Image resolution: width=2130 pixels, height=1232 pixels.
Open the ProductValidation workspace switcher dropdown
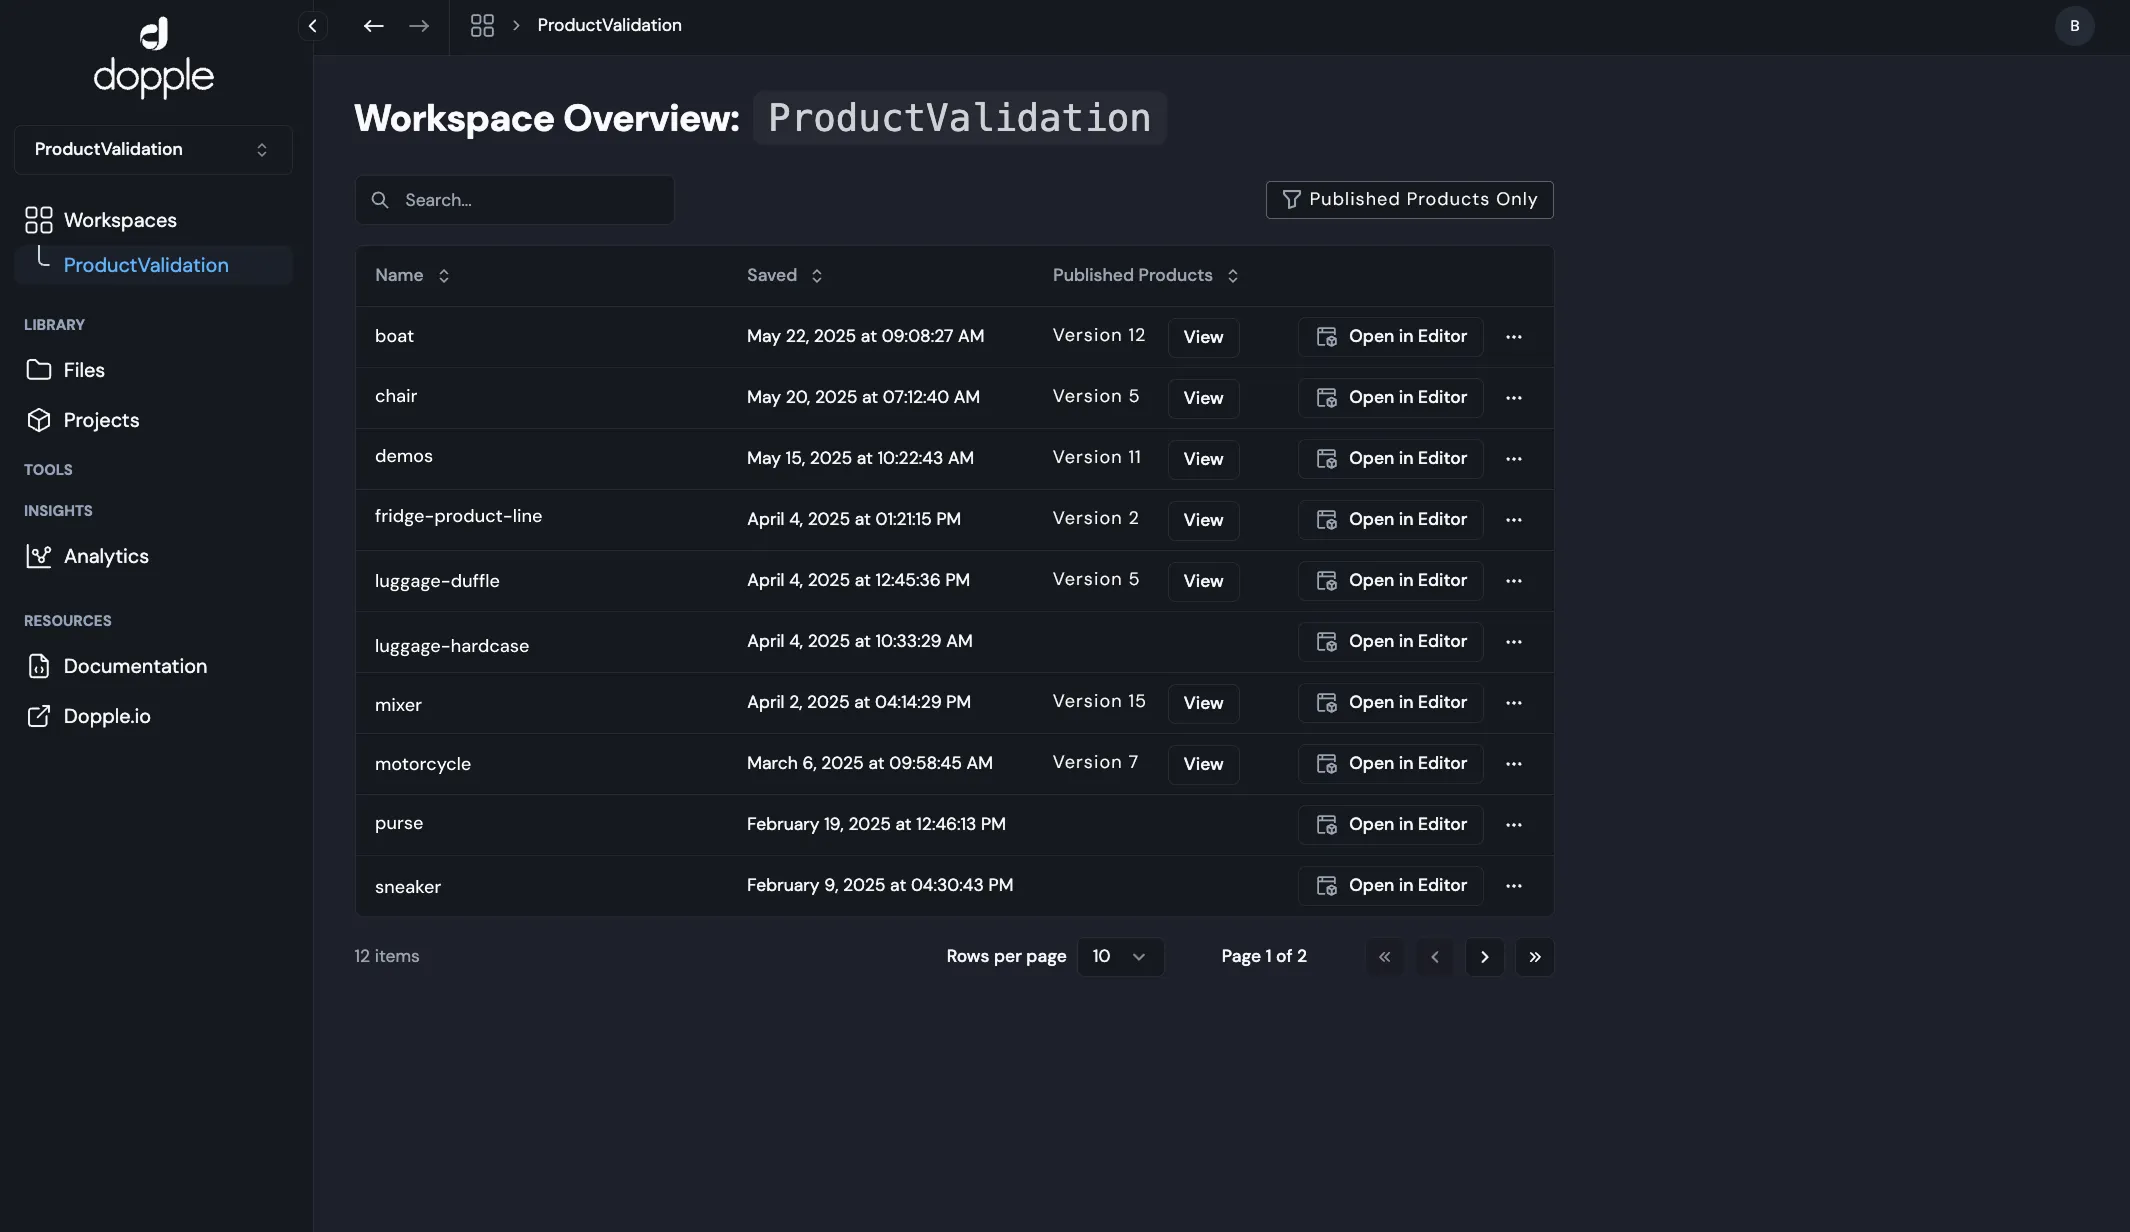[153, 150]
